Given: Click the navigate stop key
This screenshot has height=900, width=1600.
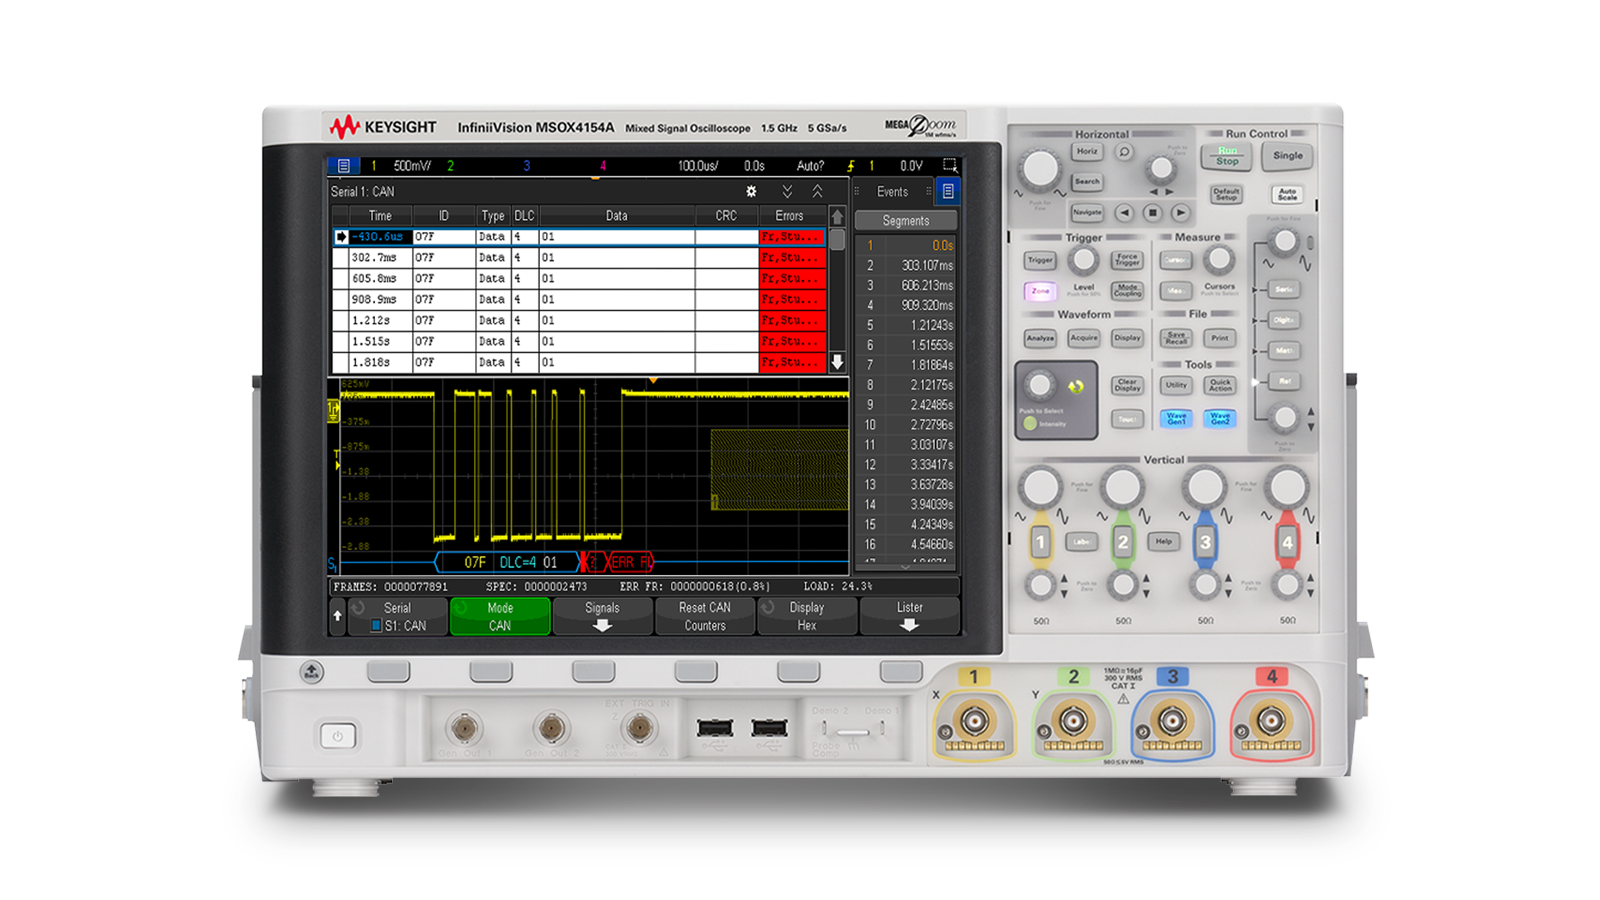Looking at the screenshot, I should pyautogui.click(x=1153, y=213).
